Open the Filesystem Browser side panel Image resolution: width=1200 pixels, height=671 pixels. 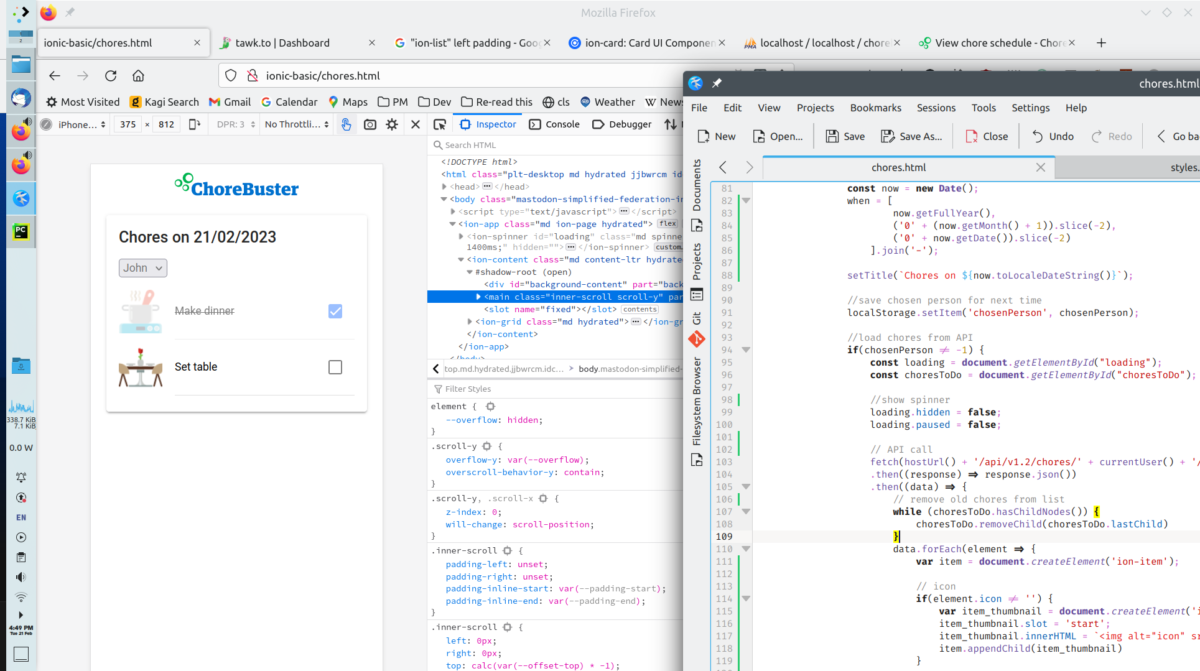coord(697,411)
